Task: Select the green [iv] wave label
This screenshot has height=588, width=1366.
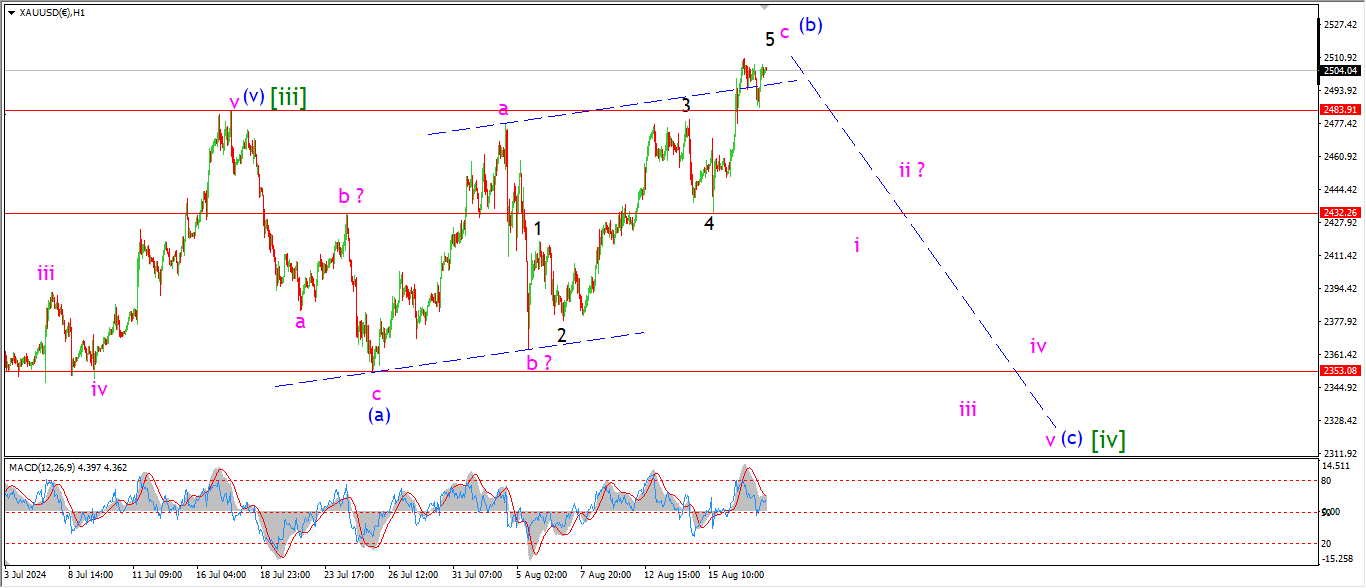Action: coord(1108,439)
